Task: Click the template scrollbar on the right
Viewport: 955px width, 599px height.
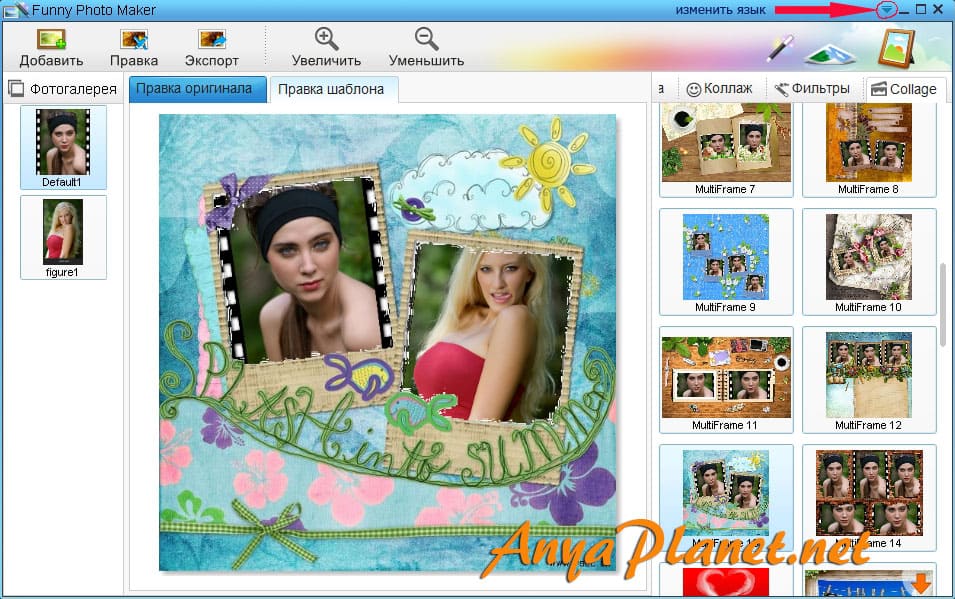Action: 943,304
